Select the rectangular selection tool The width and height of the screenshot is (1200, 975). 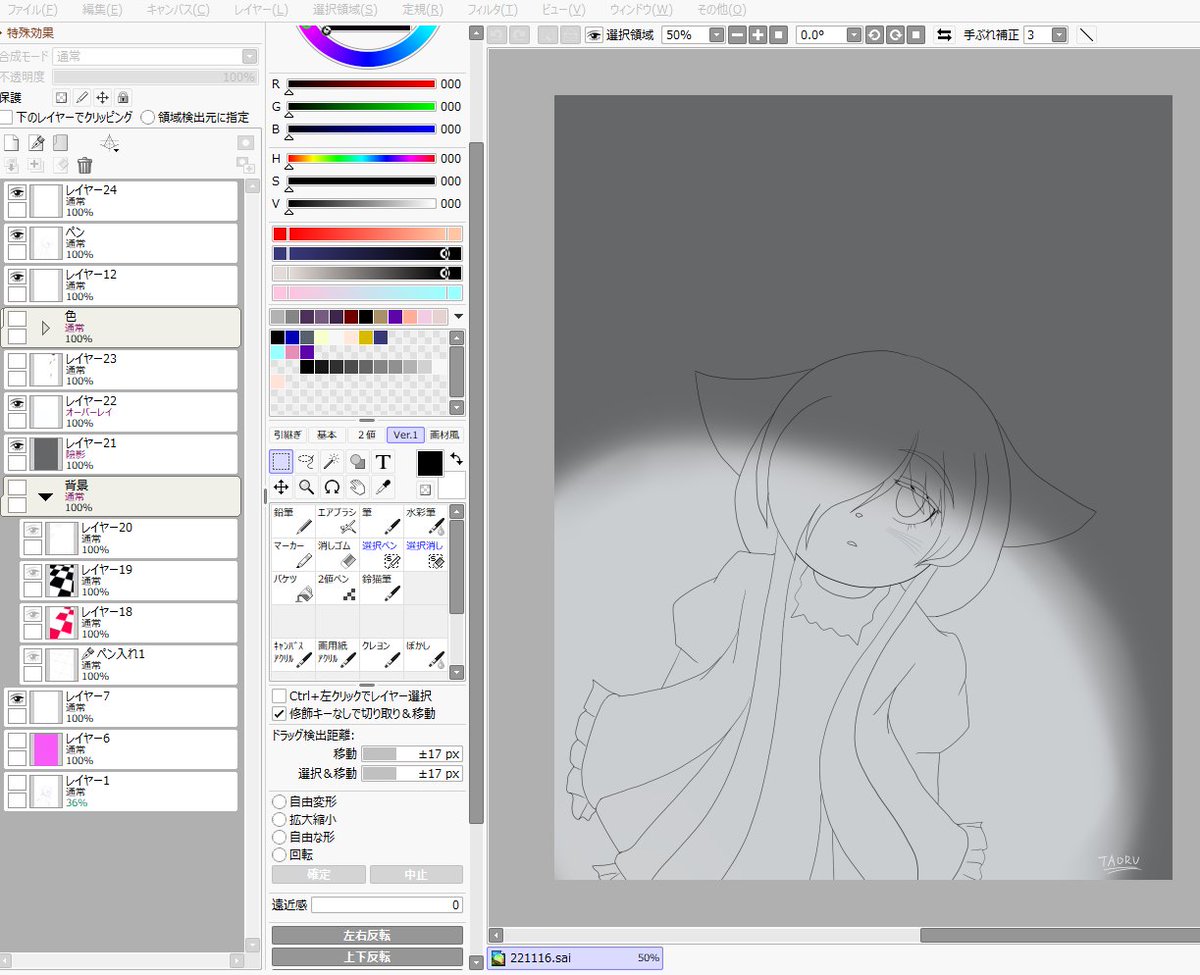[281, 461]
